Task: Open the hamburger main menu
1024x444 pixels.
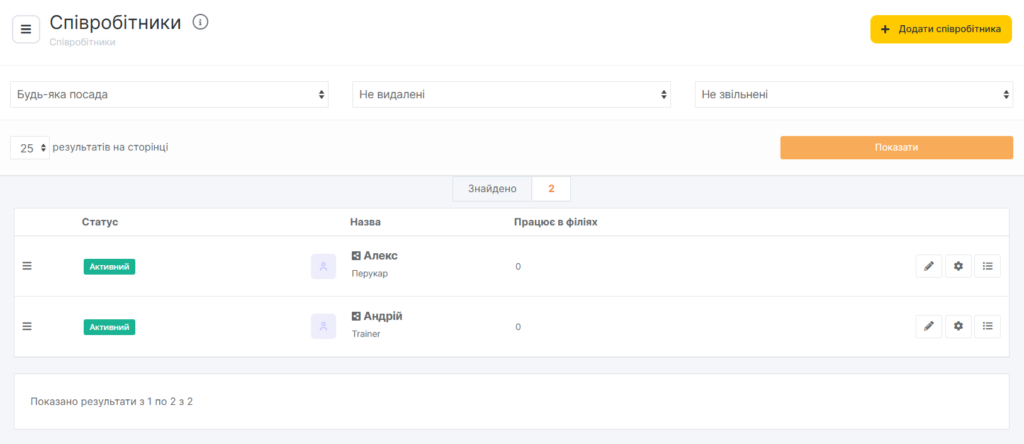Action: click(x=26, y=29)
